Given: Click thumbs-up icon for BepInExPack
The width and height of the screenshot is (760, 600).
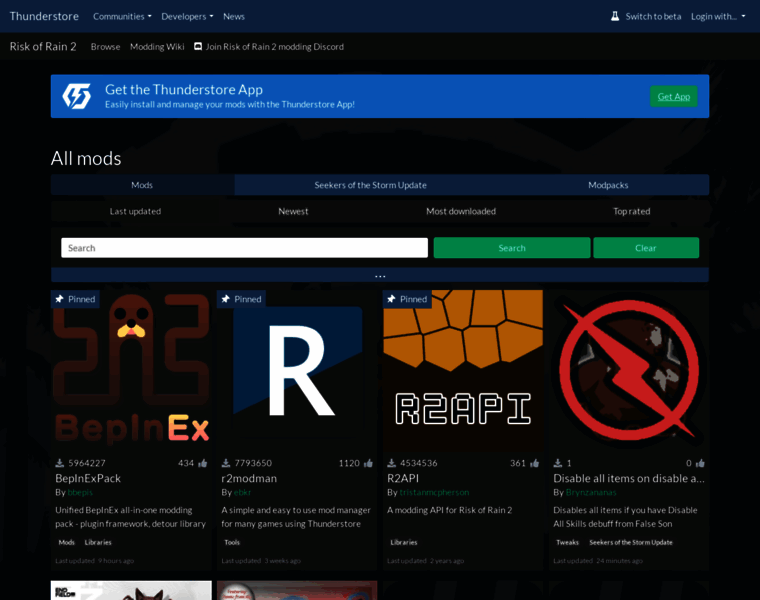Looking at the screenshot, I should (x=203, y=463).
